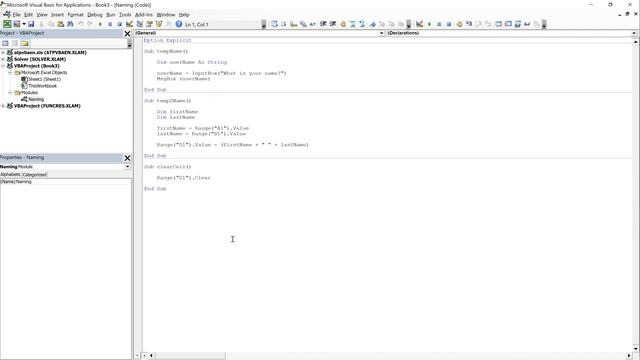Click Debug toolbar Break pause icon

439,24
